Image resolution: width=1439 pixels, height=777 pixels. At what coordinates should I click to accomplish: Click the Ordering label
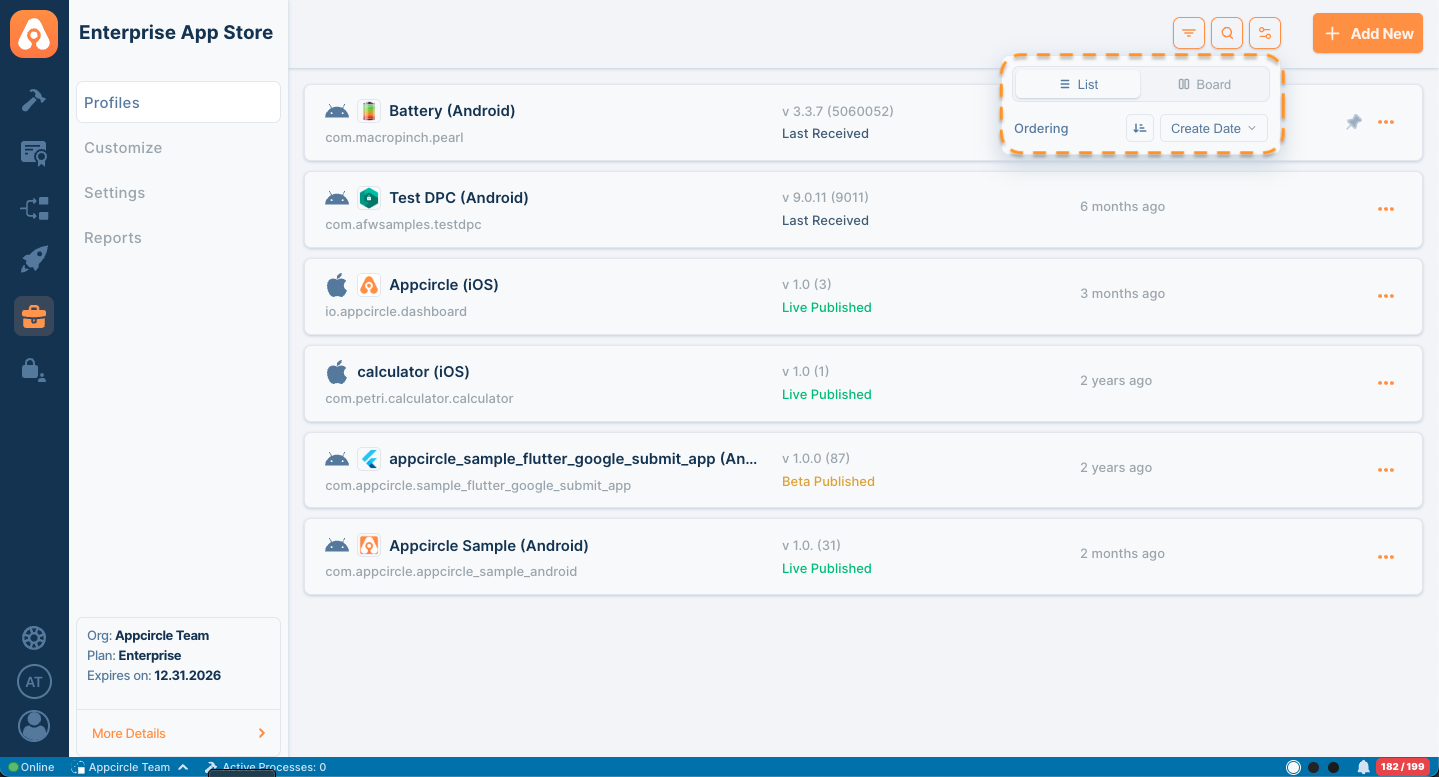pyautogui.click(x=1041, y=128)
